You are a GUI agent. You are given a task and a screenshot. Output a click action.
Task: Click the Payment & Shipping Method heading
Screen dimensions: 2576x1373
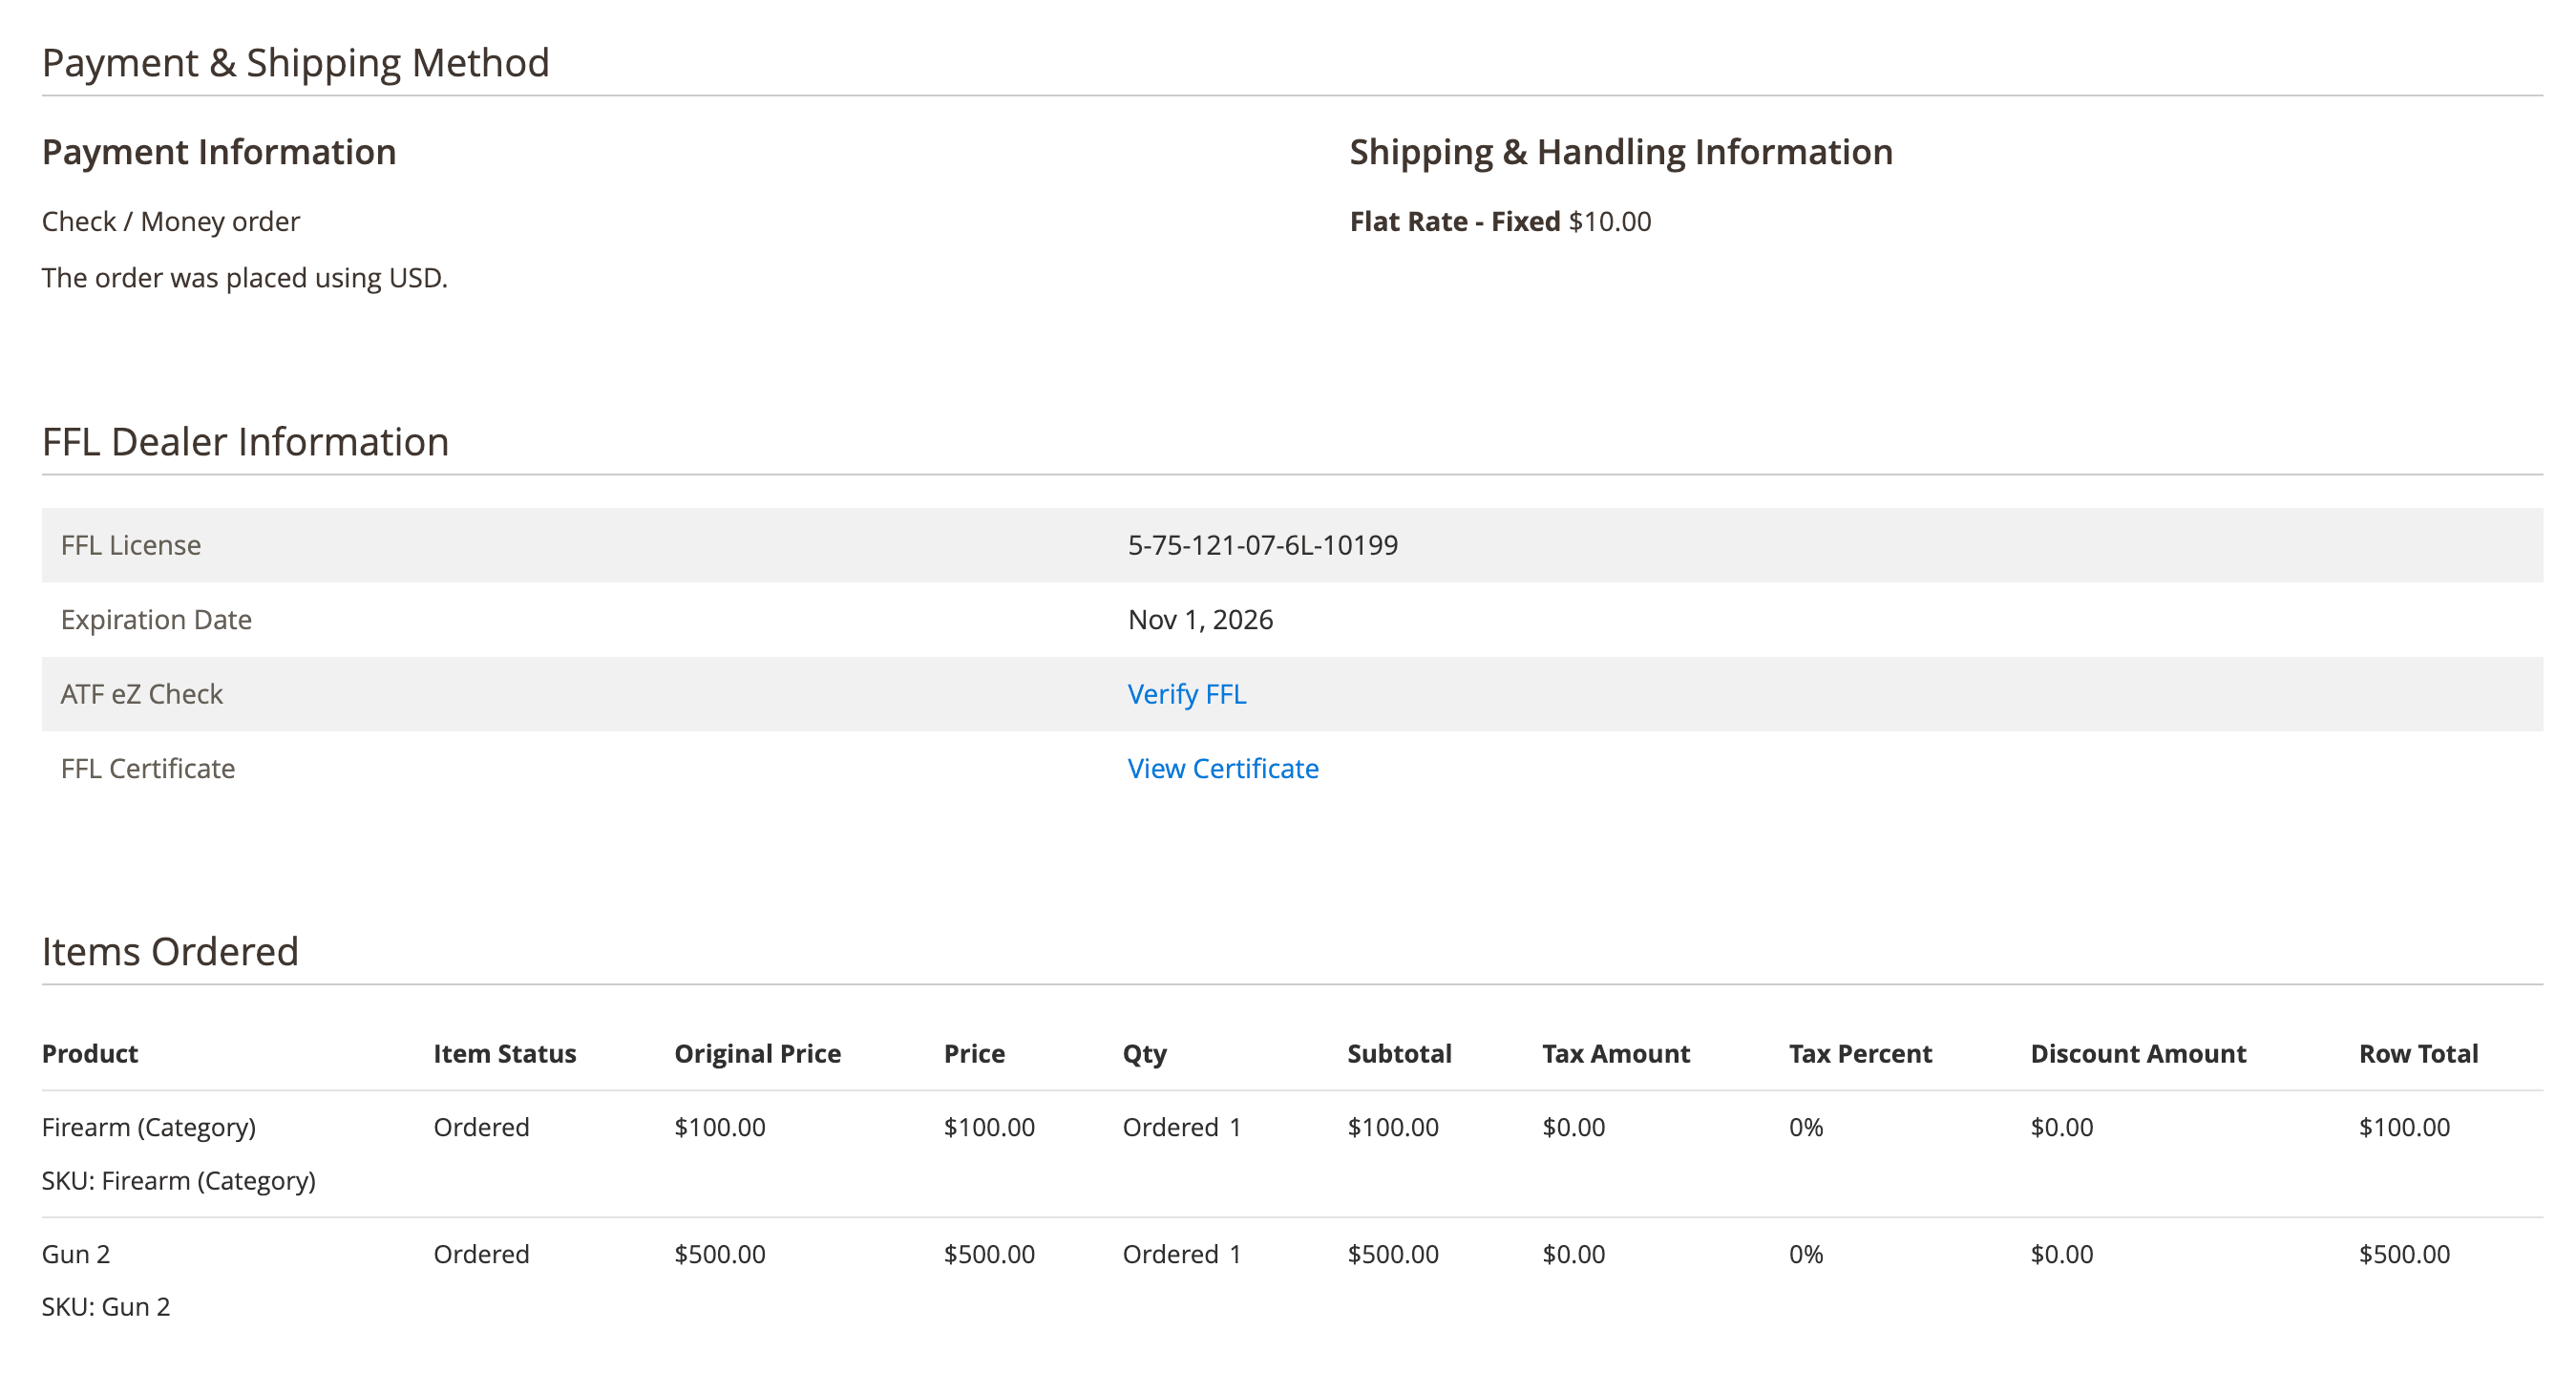tap(296, 63)
